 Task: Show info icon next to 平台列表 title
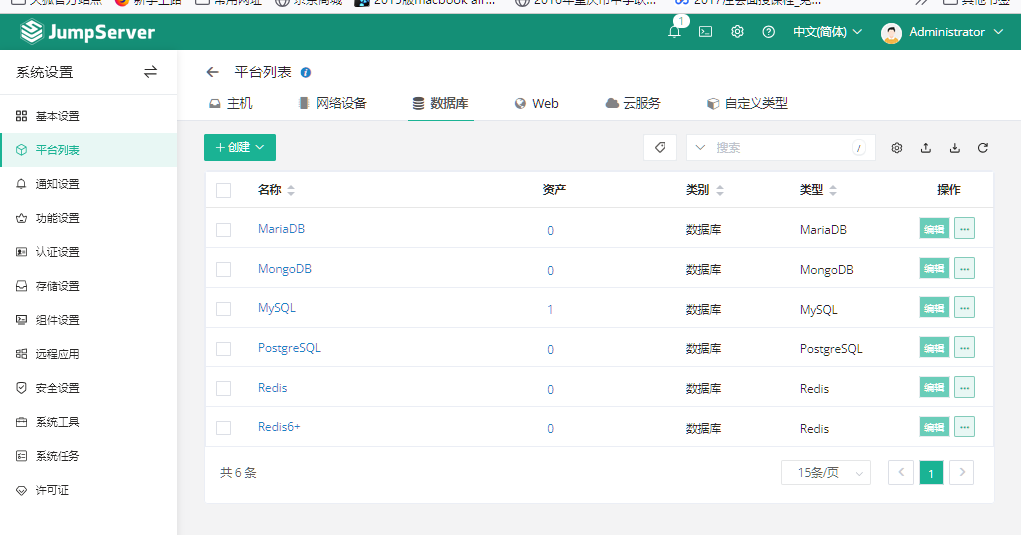pyautogui.click(x=305, y=73)
